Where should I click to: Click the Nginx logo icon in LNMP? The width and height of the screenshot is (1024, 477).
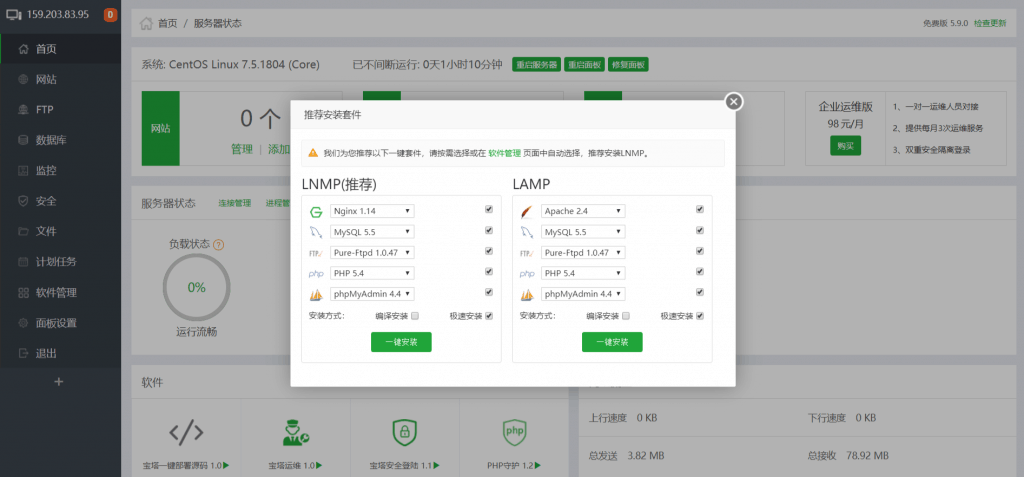coord(316,212)
